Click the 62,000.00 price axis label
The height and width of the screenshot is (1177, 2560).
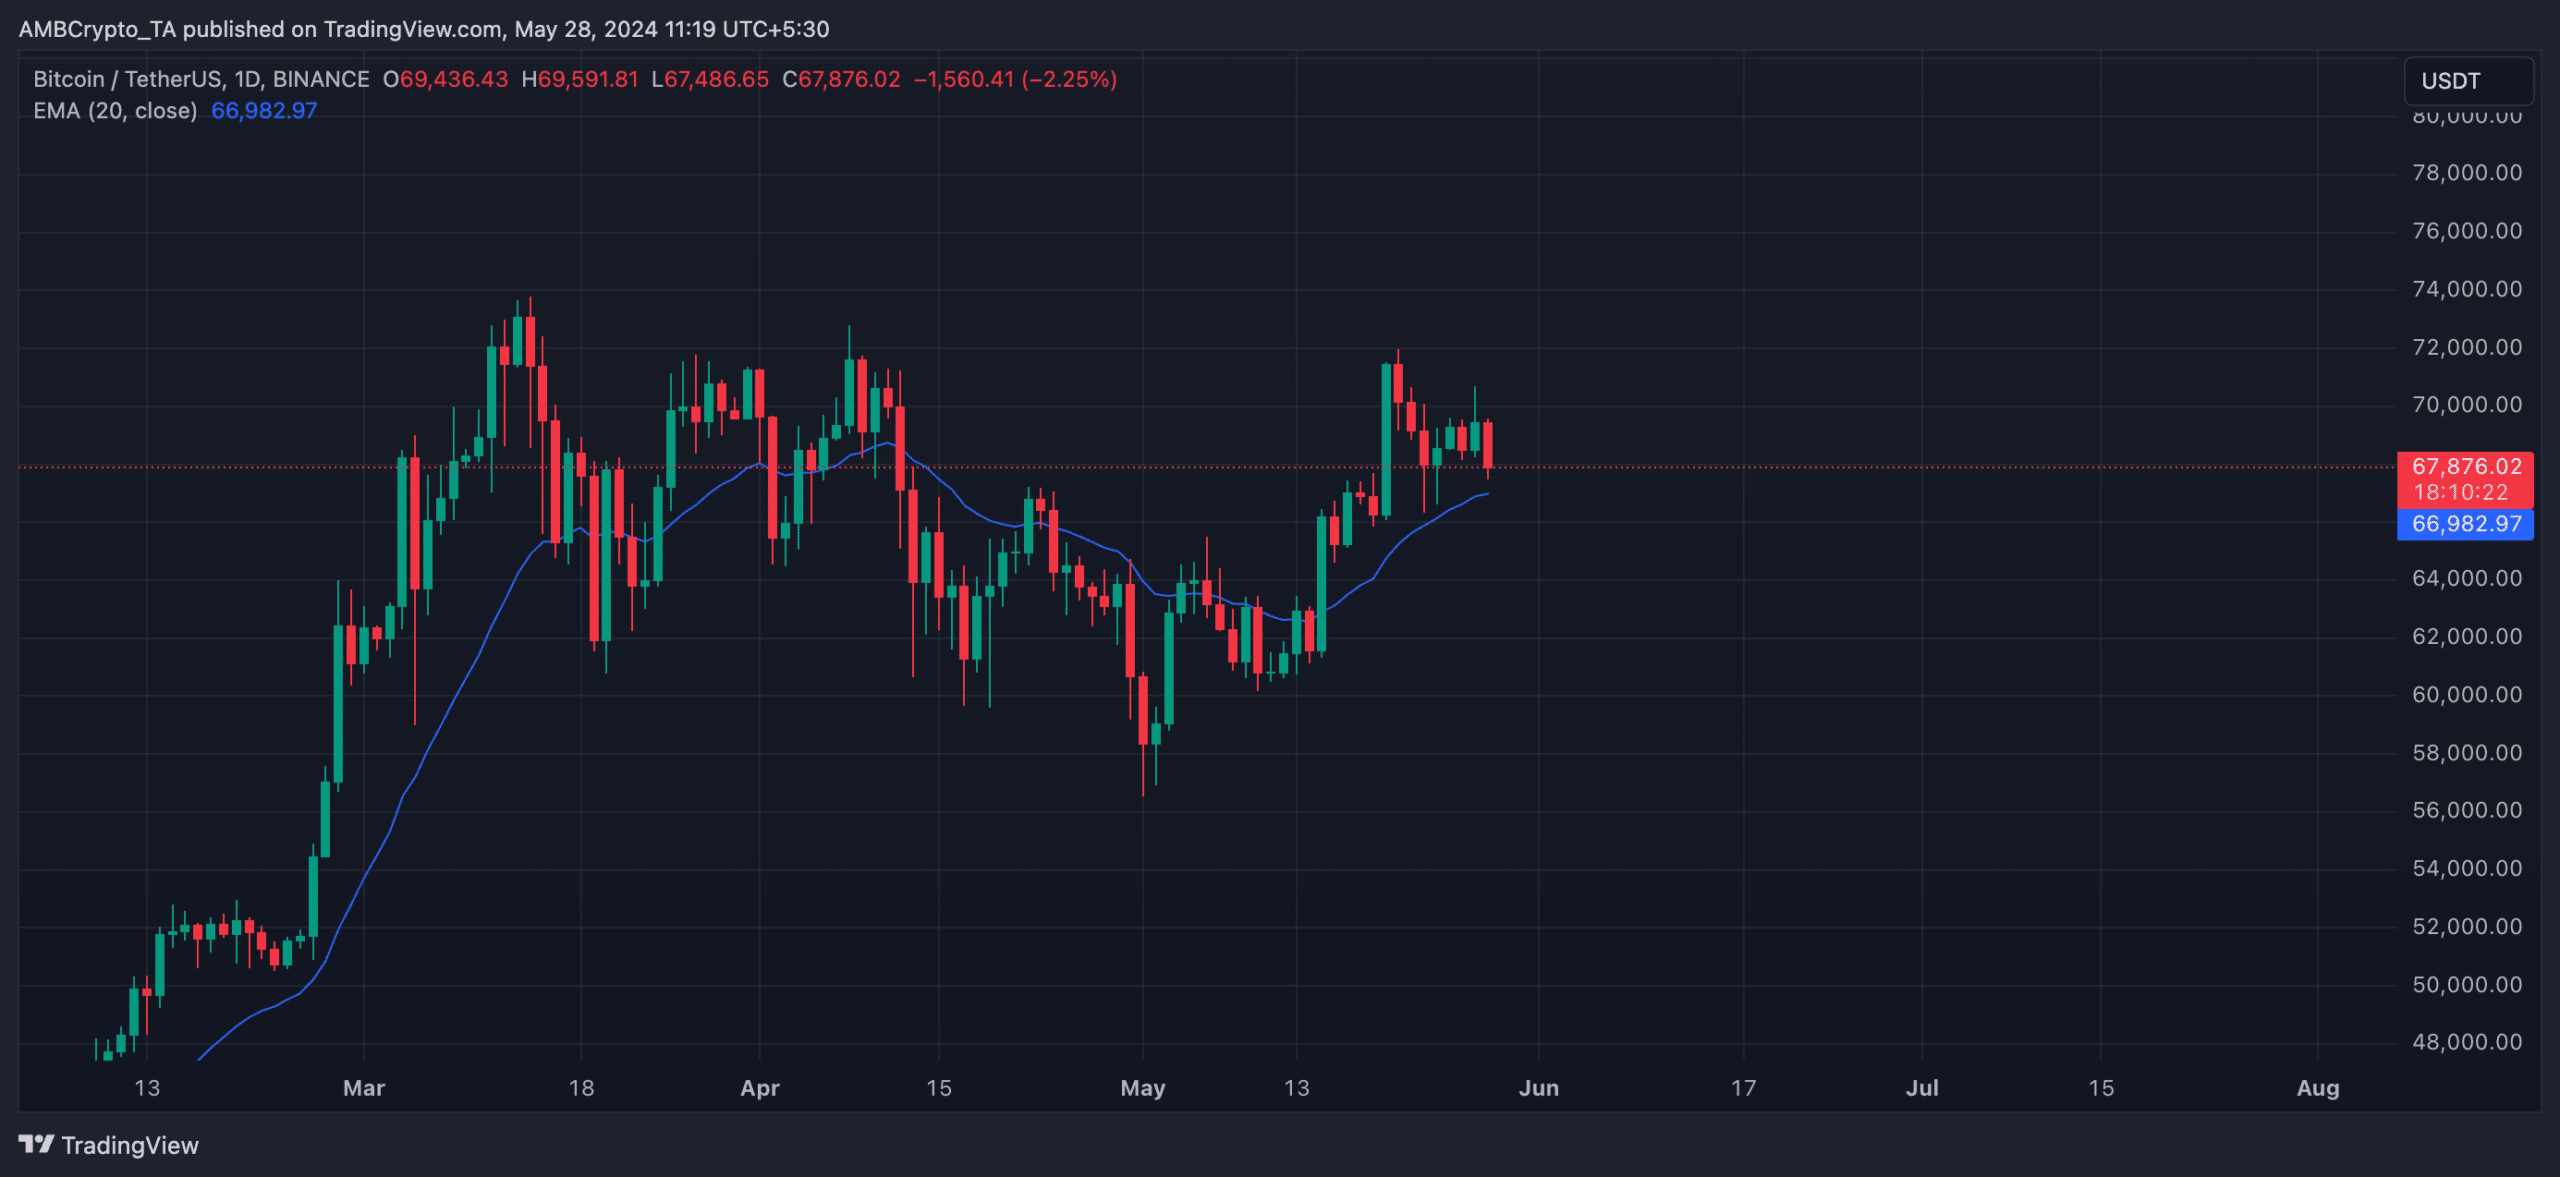(2467, 636)
